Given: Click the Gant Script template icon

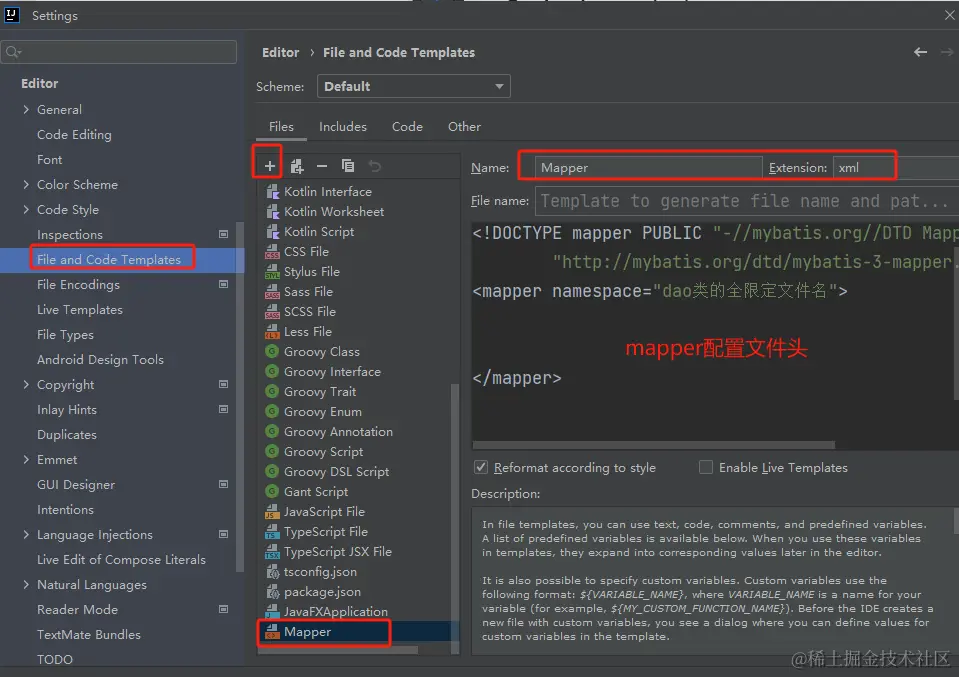Looking at the screenshot, I should (x=272, y=492).
